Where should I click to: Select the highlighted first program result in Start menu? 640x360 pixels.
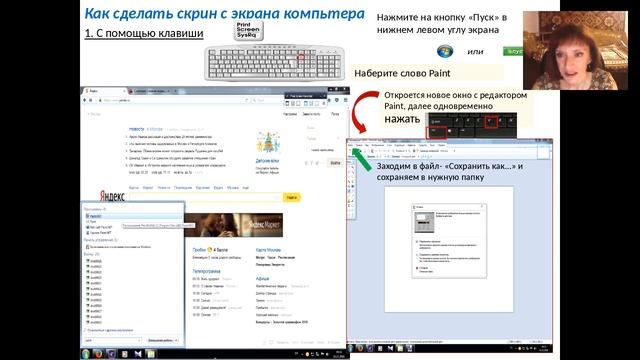[x=133, y=216]
